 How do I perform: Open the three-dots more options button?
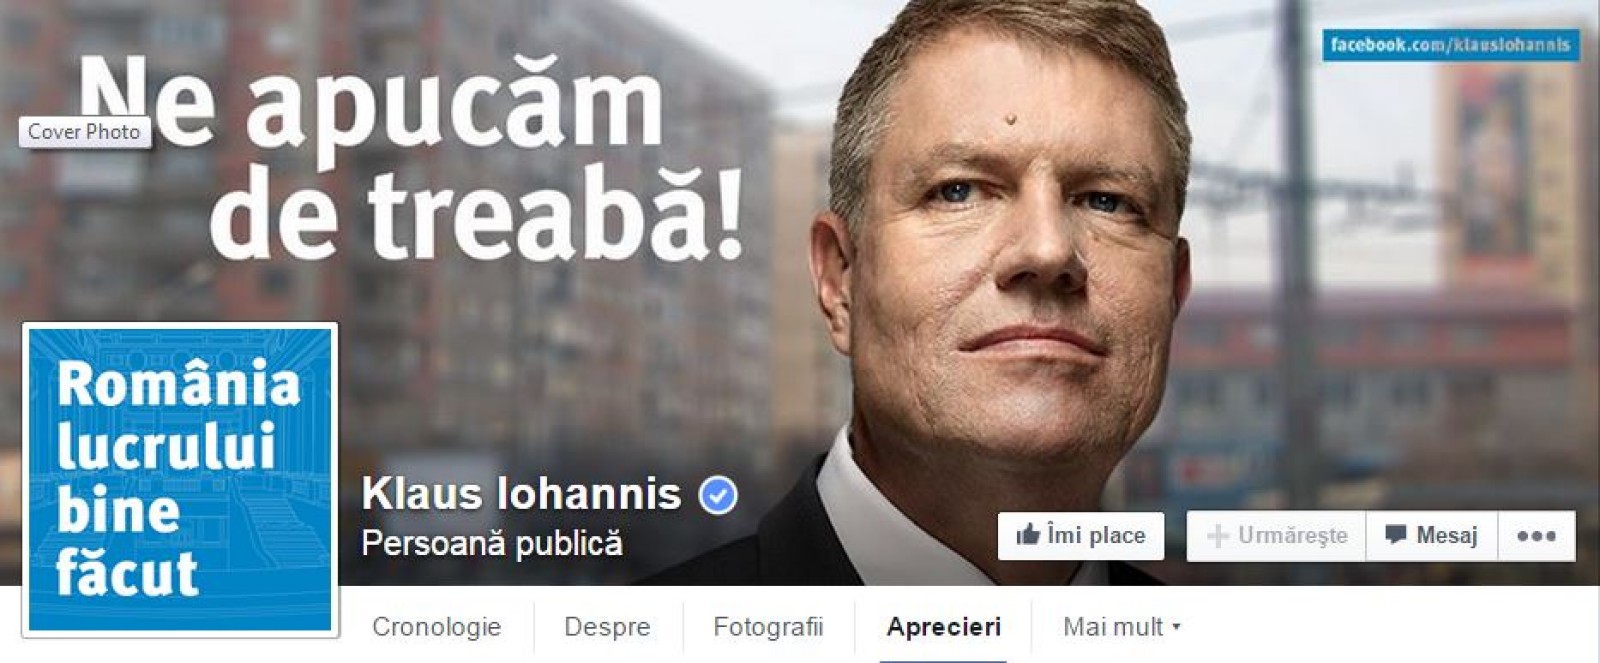(1536, 536)
